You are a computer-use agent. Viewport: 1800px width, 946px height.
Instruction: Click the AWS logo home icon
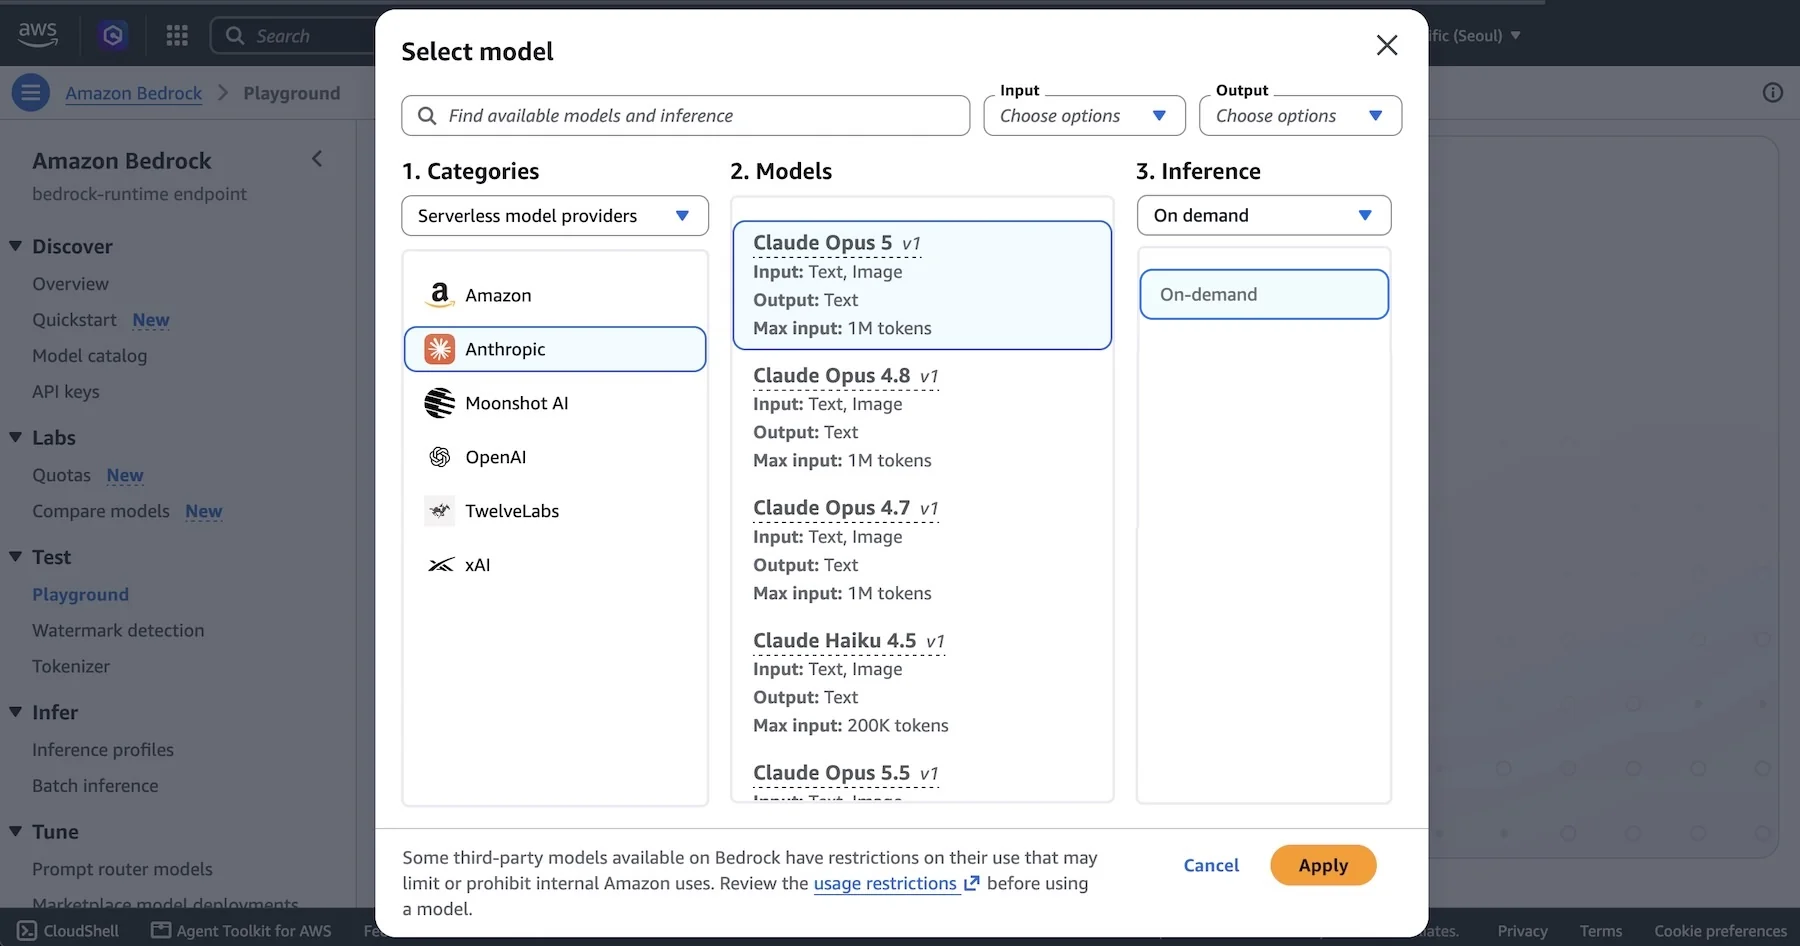coord(38,34)
